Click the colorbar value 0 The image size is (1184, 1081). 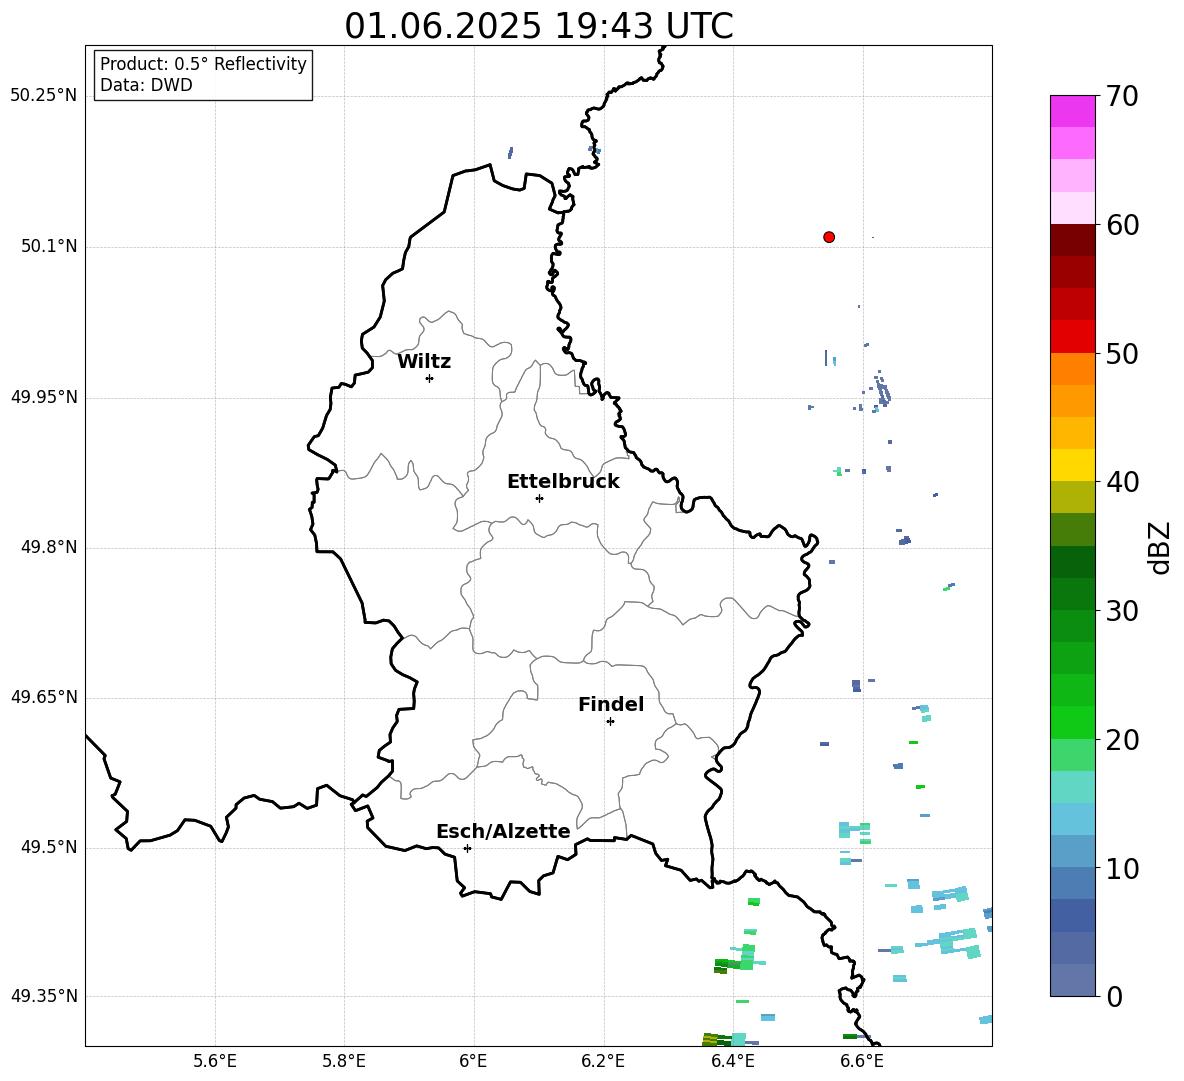[x=1114, y=996]
